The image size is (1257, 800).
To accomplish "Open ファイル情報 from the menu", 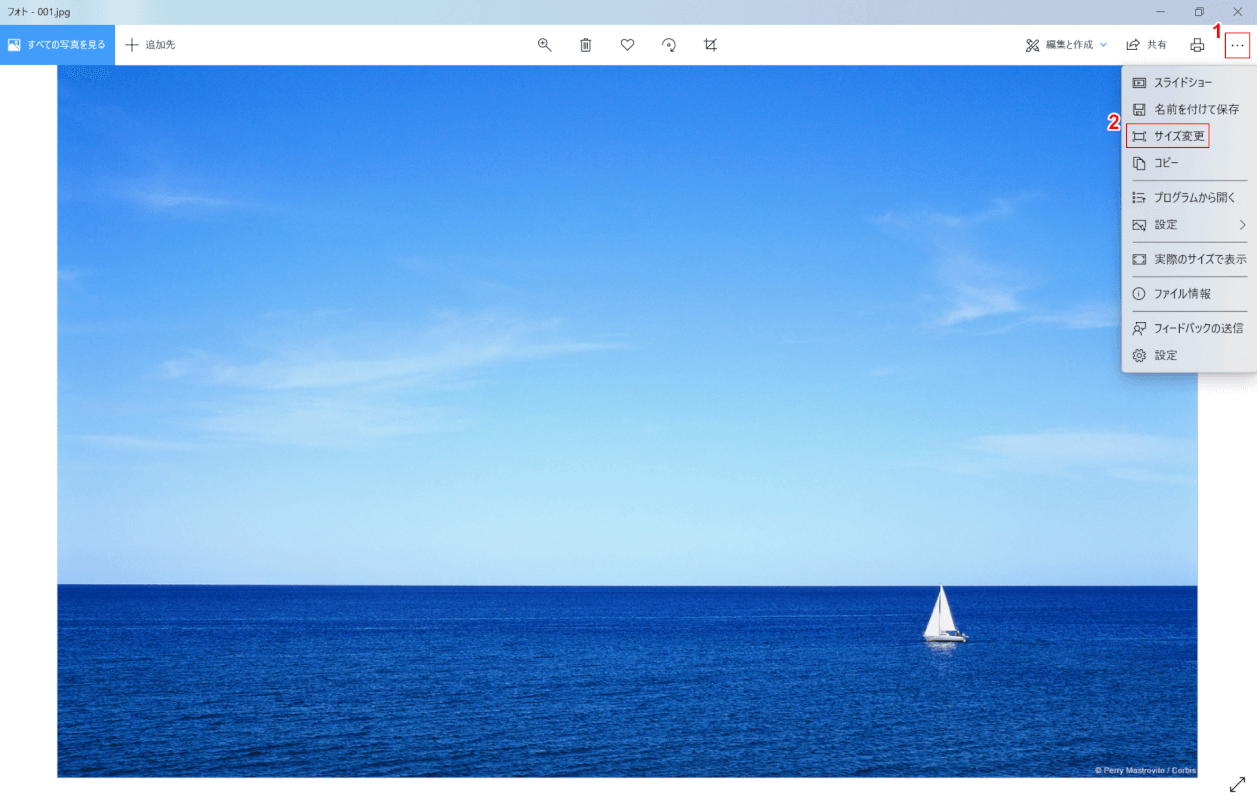I will (1181, 294).
